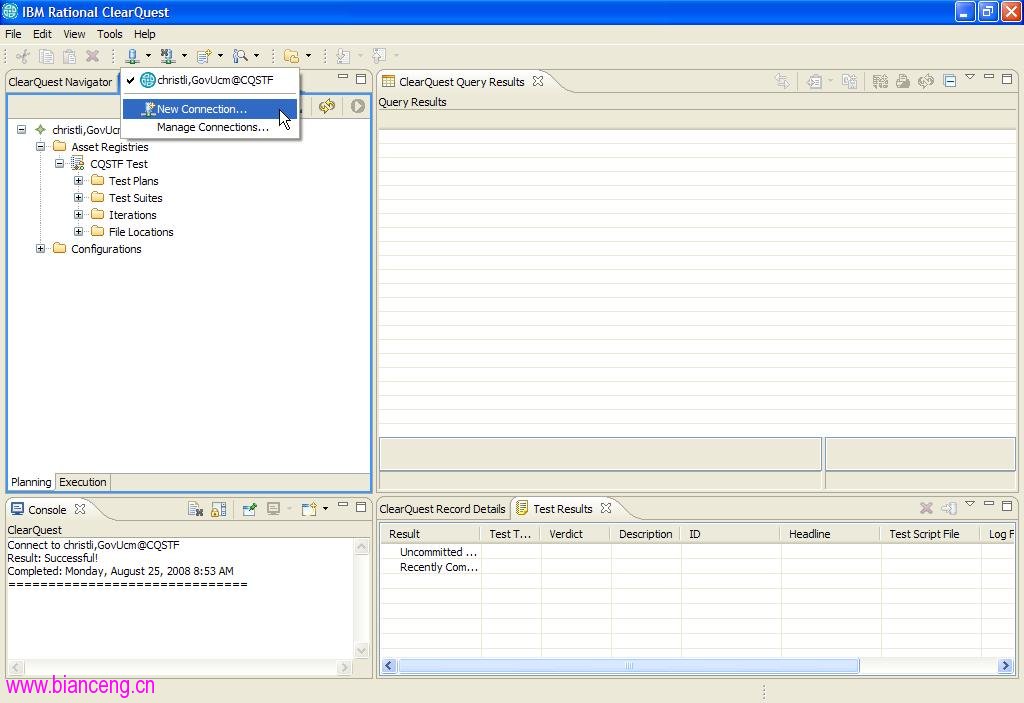Click the query results table icon on the tab
This screenshot has height=703, width=1024.
coord(389,82)
